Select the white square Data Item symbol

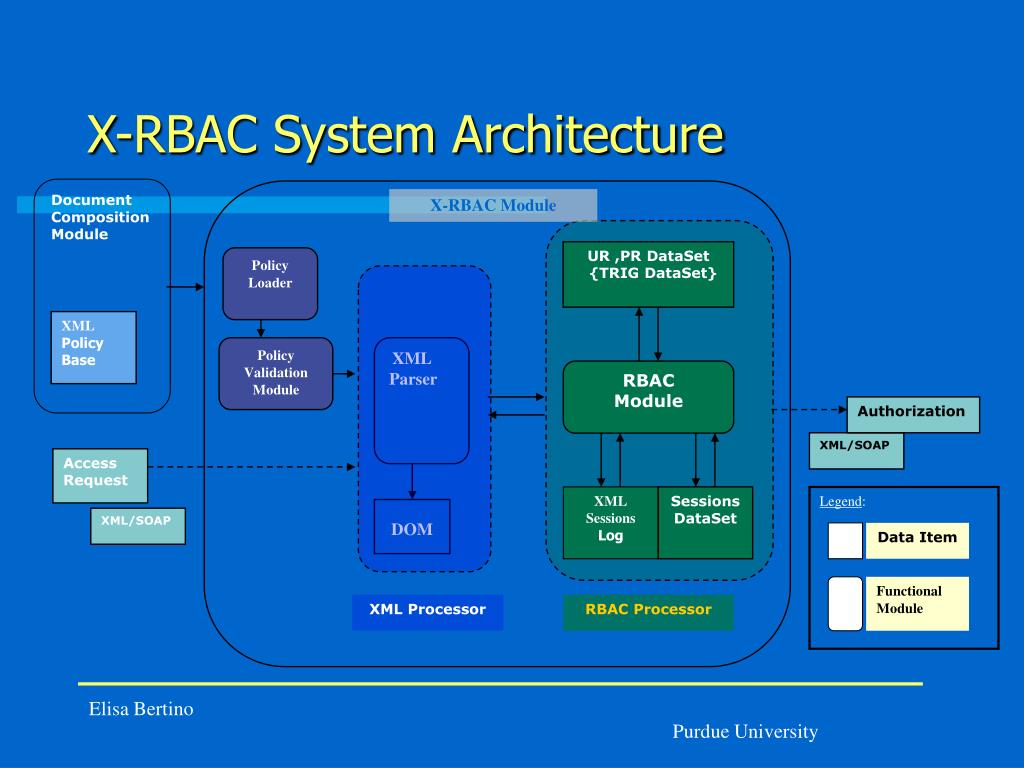845,540
